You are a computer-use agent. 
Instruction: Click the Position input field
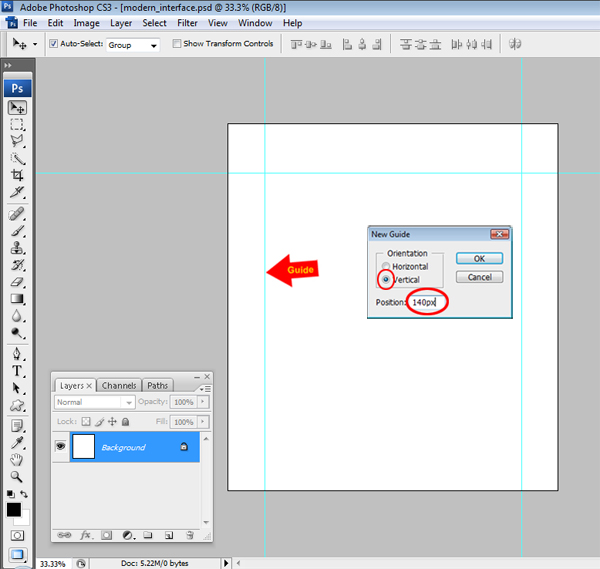(427, 302)
